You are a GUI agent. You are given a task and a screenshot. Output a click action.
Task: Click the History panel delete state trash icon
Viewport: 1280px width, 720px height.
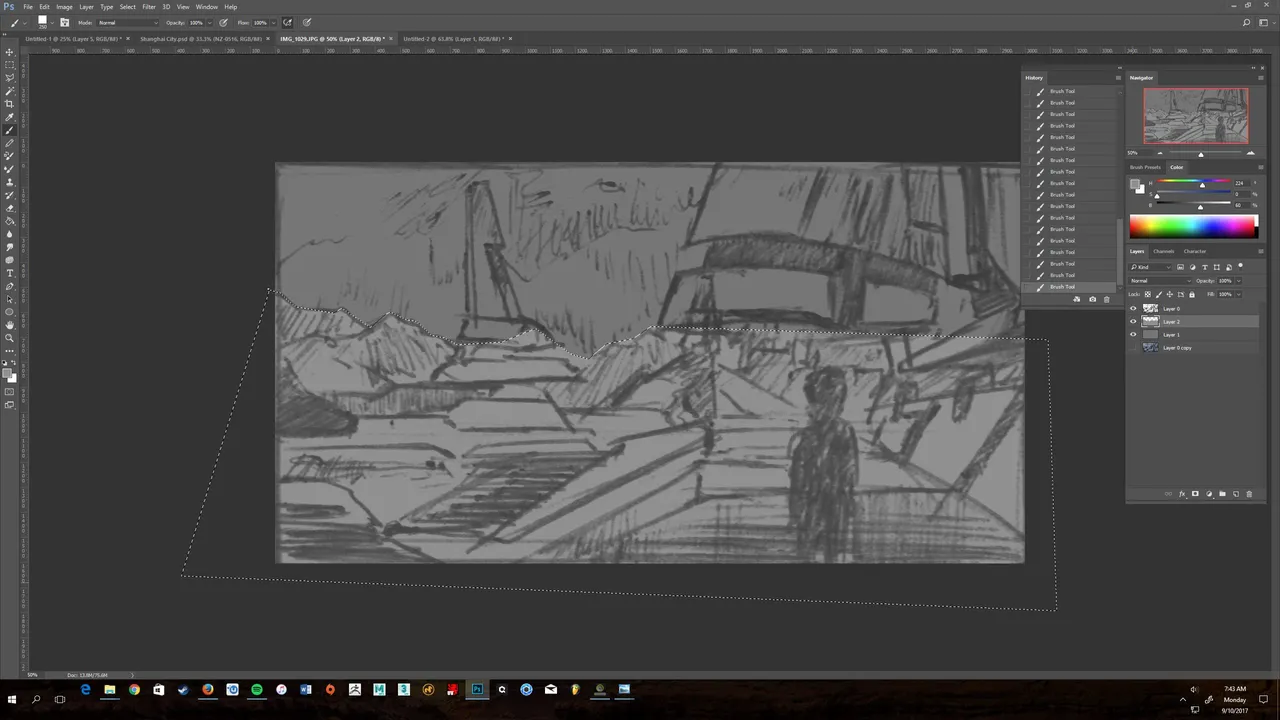click(1106, 299)
